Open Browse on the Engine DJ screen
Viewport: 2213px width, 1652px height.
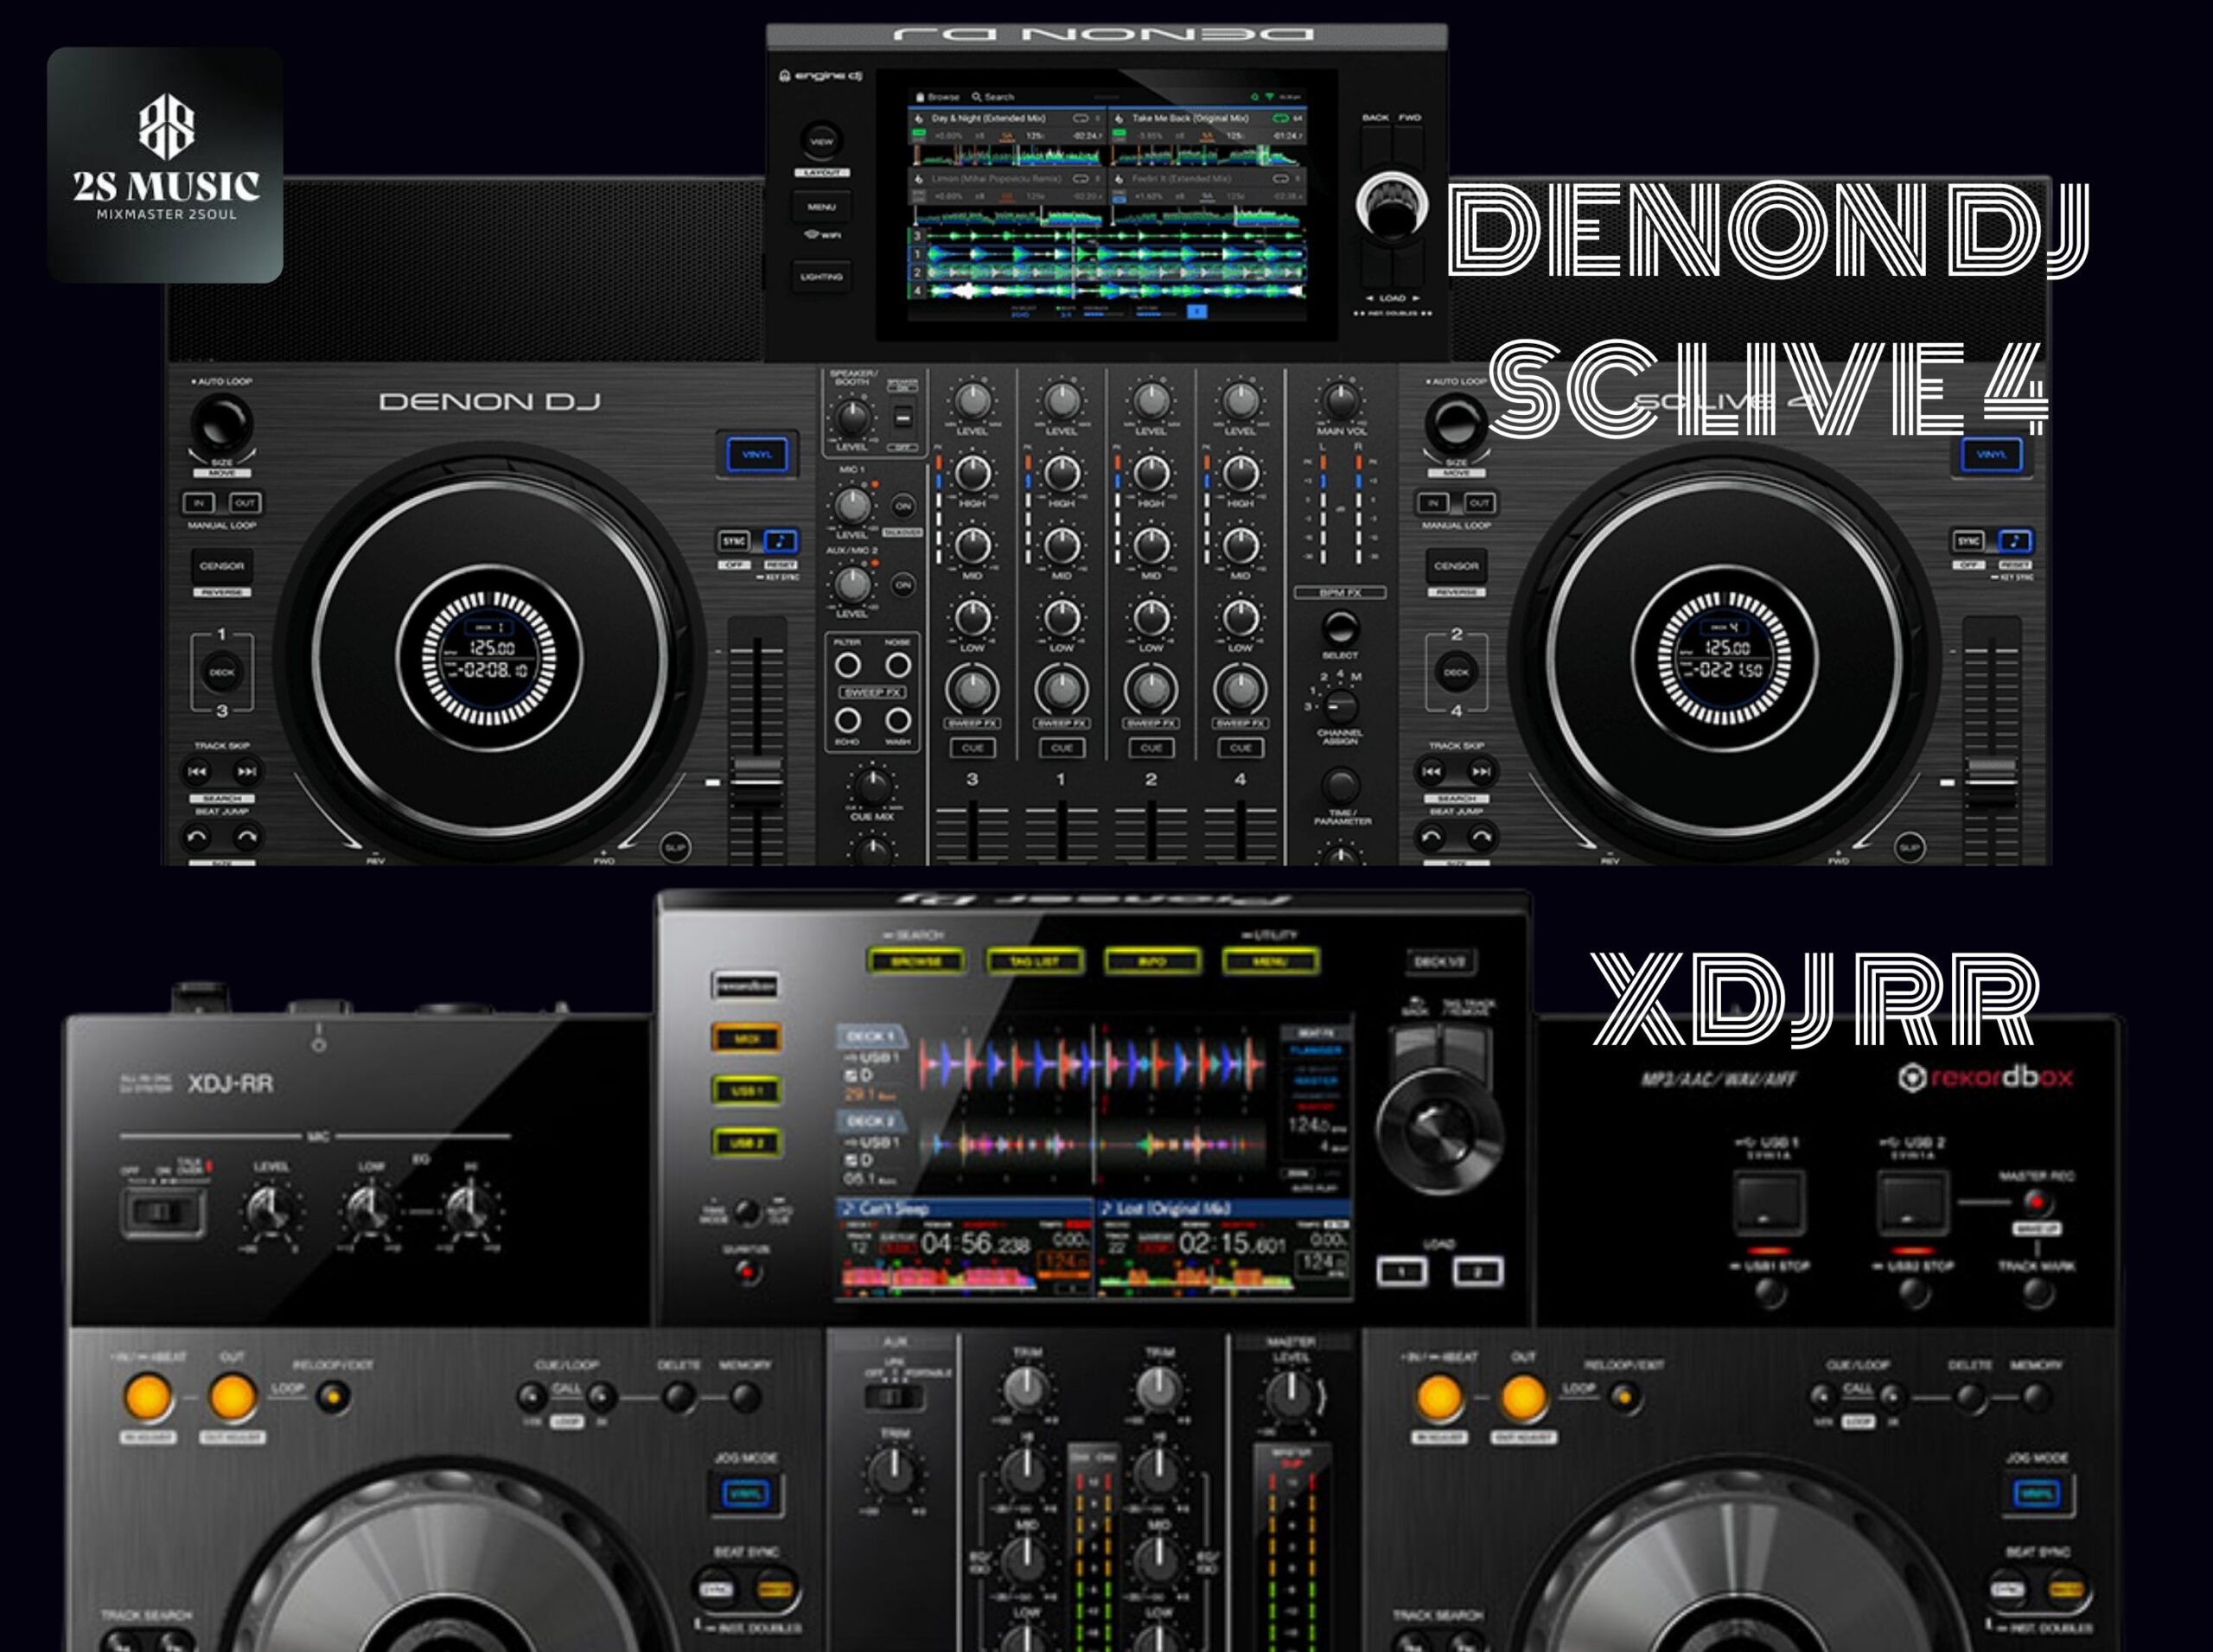pyautogui.click(x=938, y=97)
